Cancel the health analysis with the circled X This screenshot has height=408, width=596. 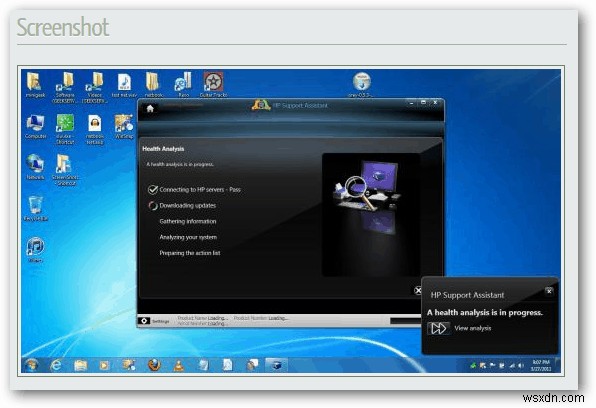coord(417,290)
